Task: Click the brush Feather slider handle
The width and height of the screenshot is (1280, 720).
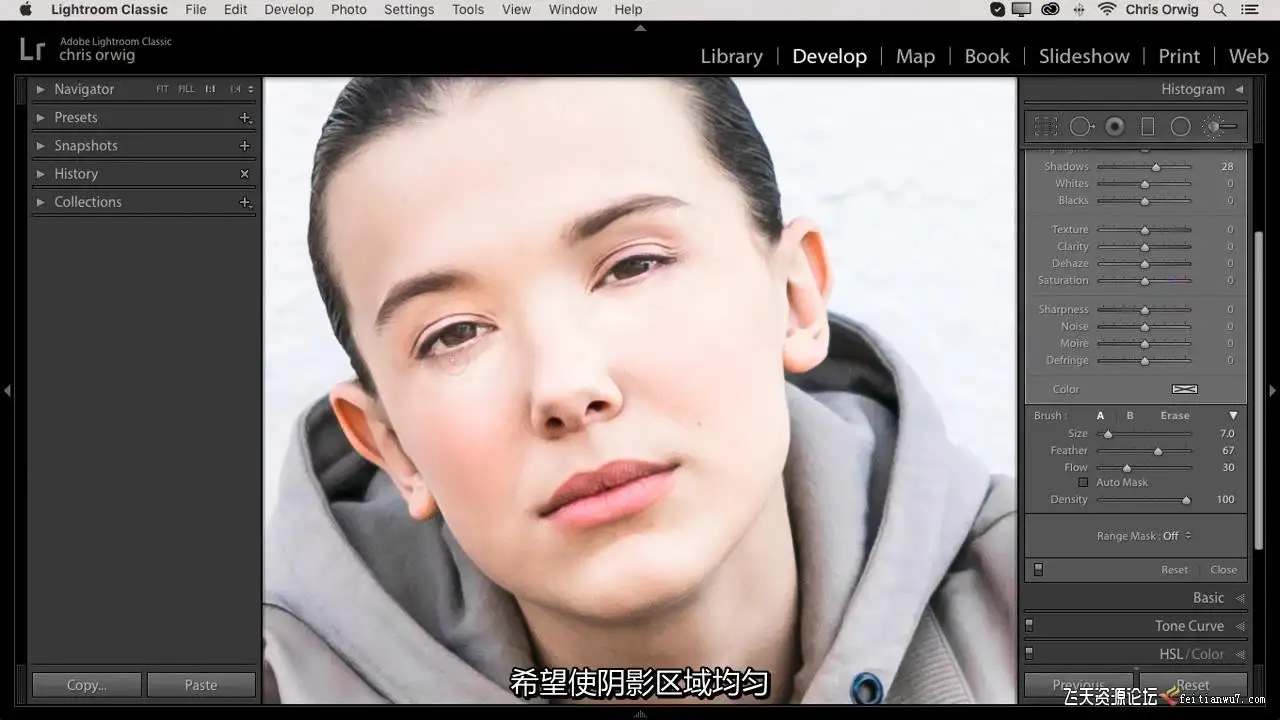Action: click(x=1158, y=451)
